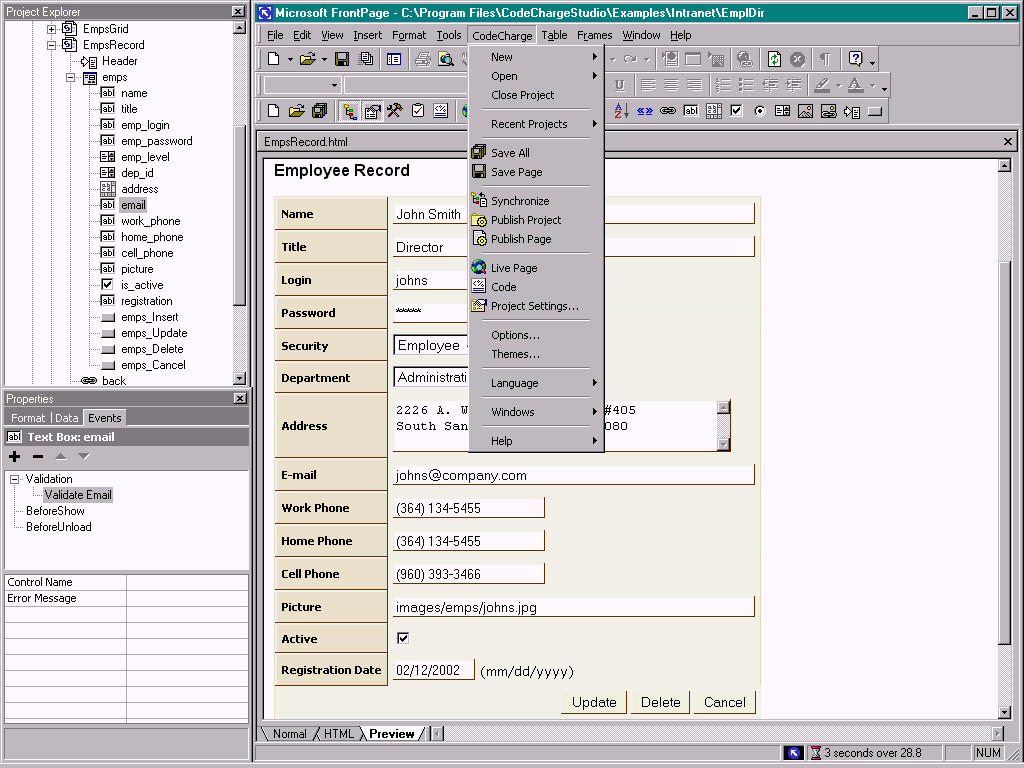Insert an Image Link component icon
Screen dimensions: 1024x768
829,111
